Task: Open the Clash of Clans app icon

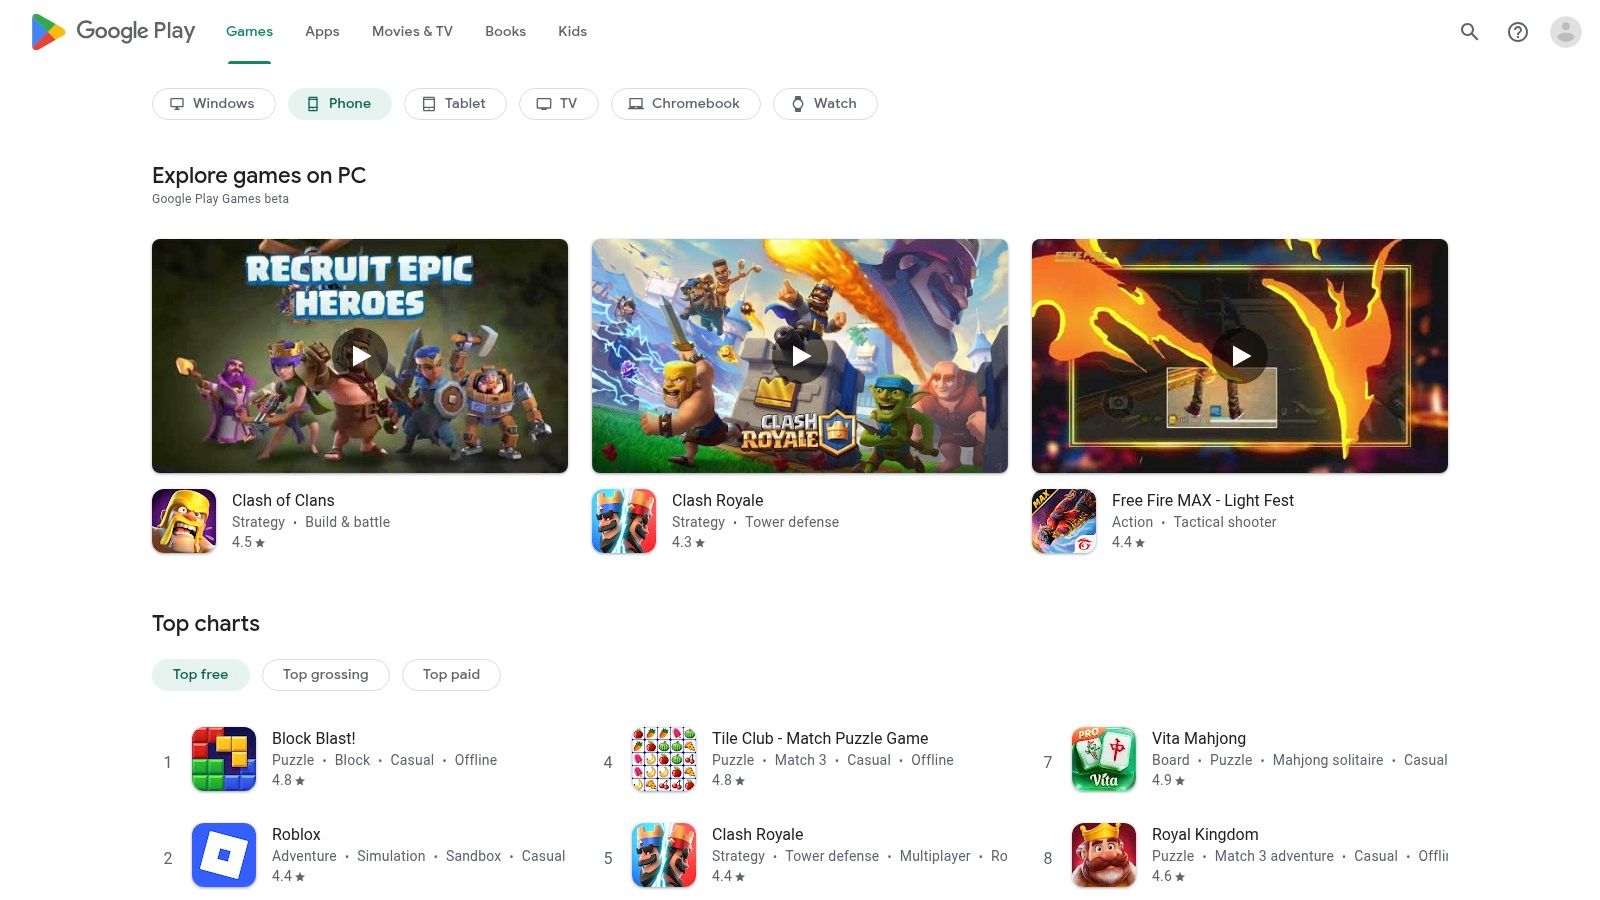Action: point(184,521)
